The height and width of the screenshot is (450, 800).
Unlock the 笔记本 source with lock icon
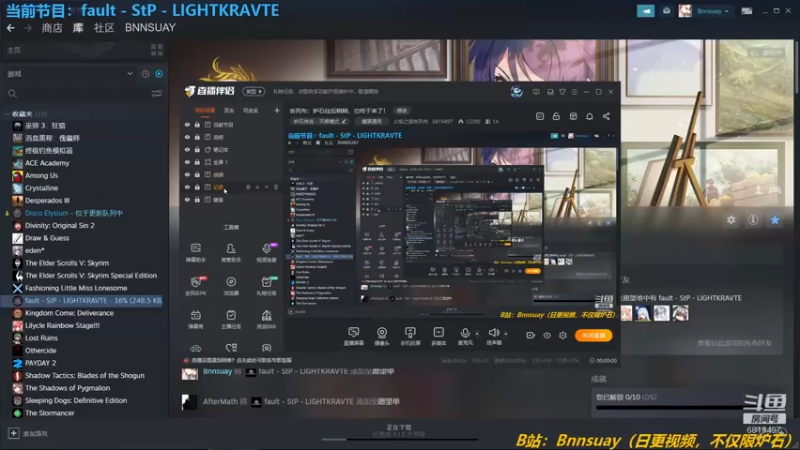[197, 149]
